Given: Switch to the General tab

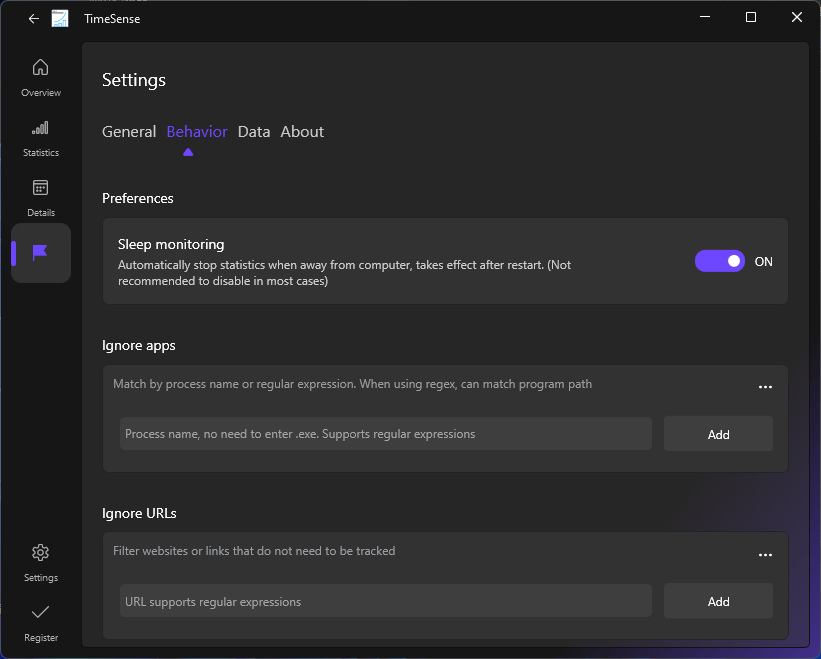Looking at the screenshot, I should point(129,131).
